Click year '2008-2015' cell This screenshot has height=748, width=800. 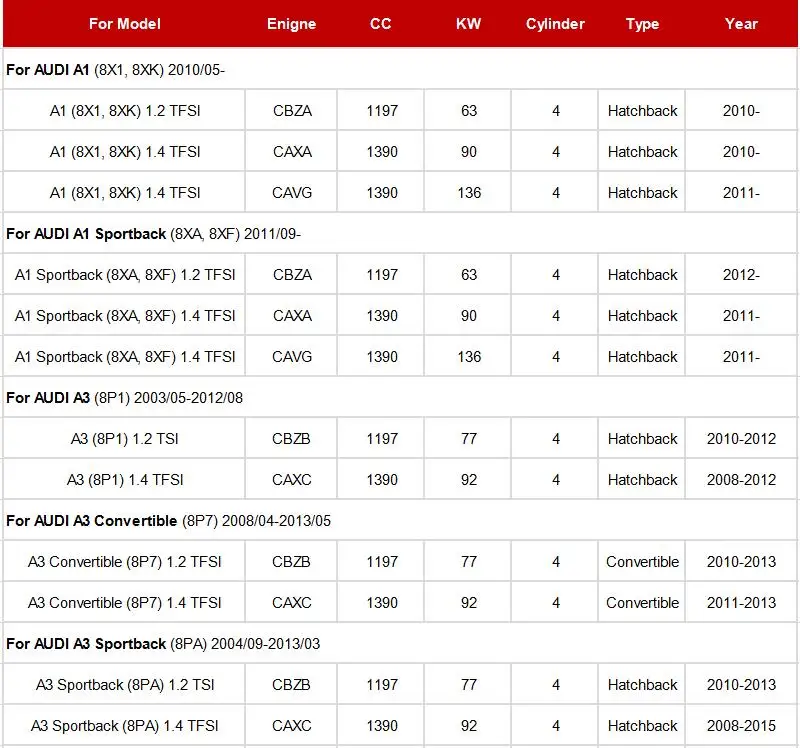(741, 726)
